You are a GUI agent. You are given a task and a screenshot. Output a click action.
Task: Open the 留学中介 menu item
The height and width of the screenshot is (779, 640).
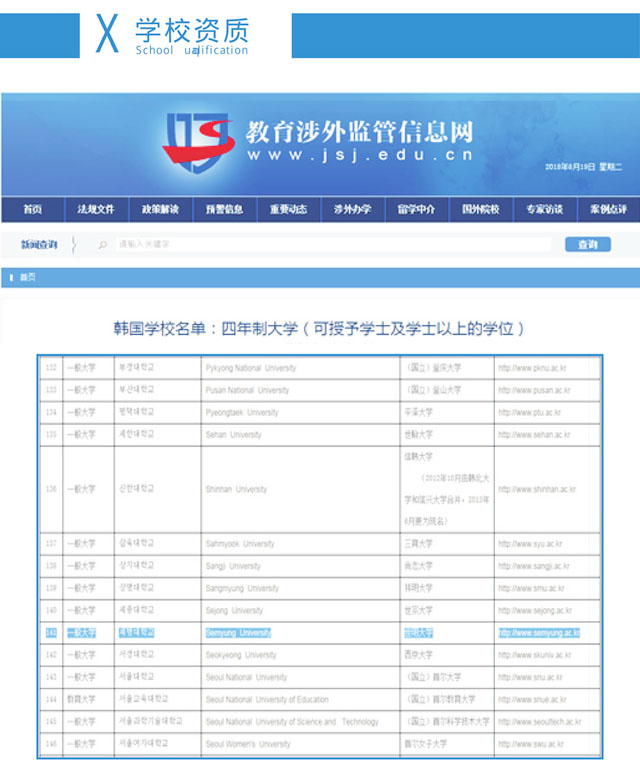[x=416, y=210]
